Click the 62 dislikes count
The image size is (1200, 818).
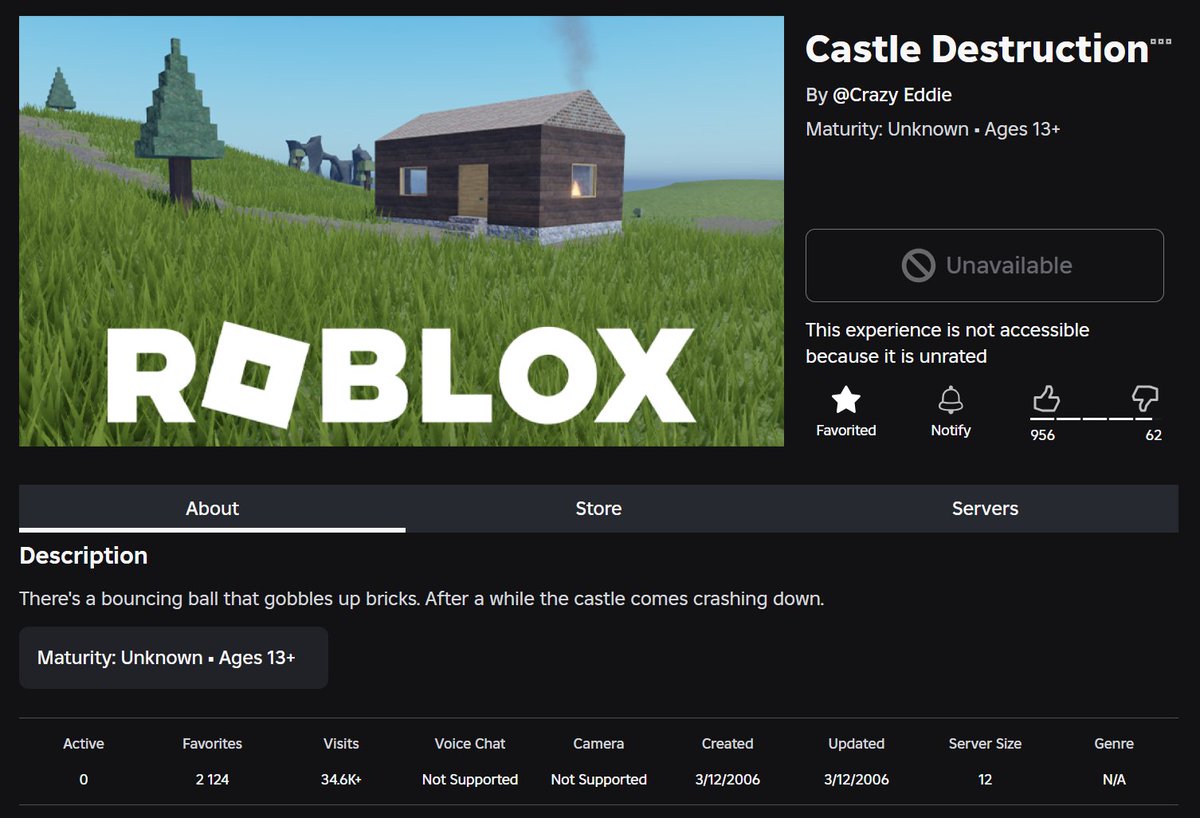click(1154, 435)
